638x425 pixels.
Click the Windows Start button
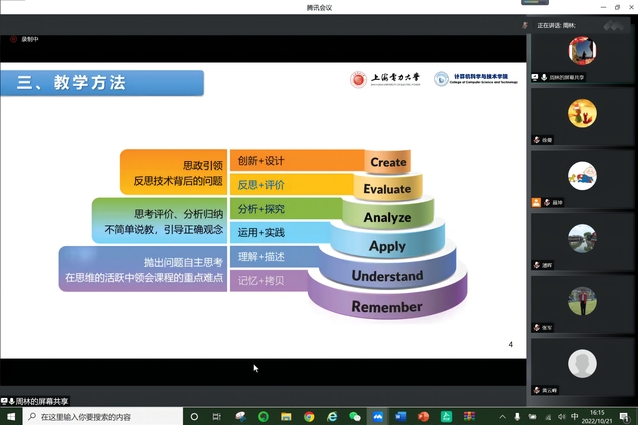point(8,416)
